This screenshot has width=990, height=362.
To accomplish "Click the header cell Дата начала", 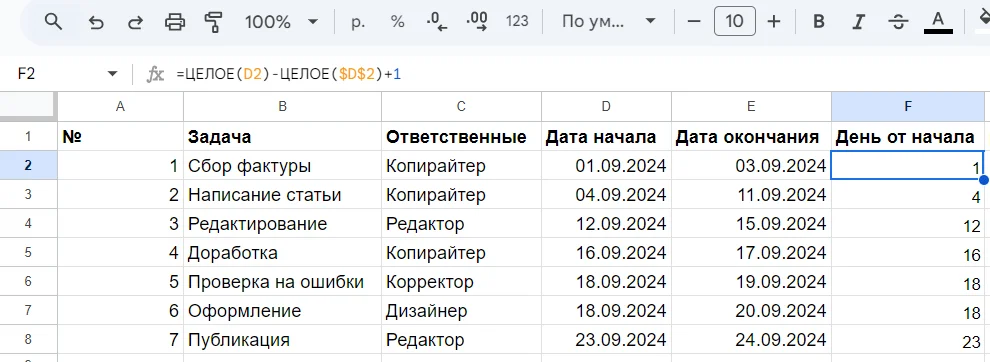I will pos(606,136).
